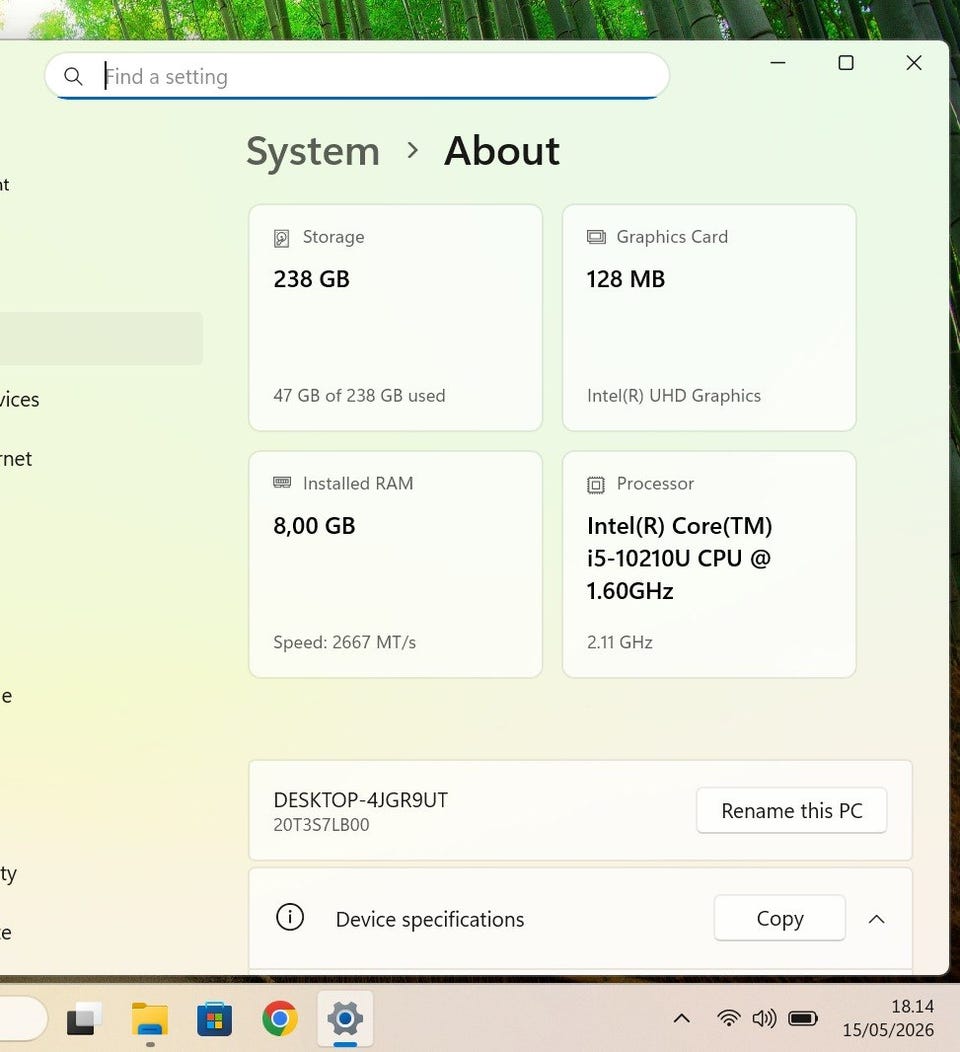Select the 20T3S7LB00 model text
The image size is (960, 1052).
pos(321,825)
